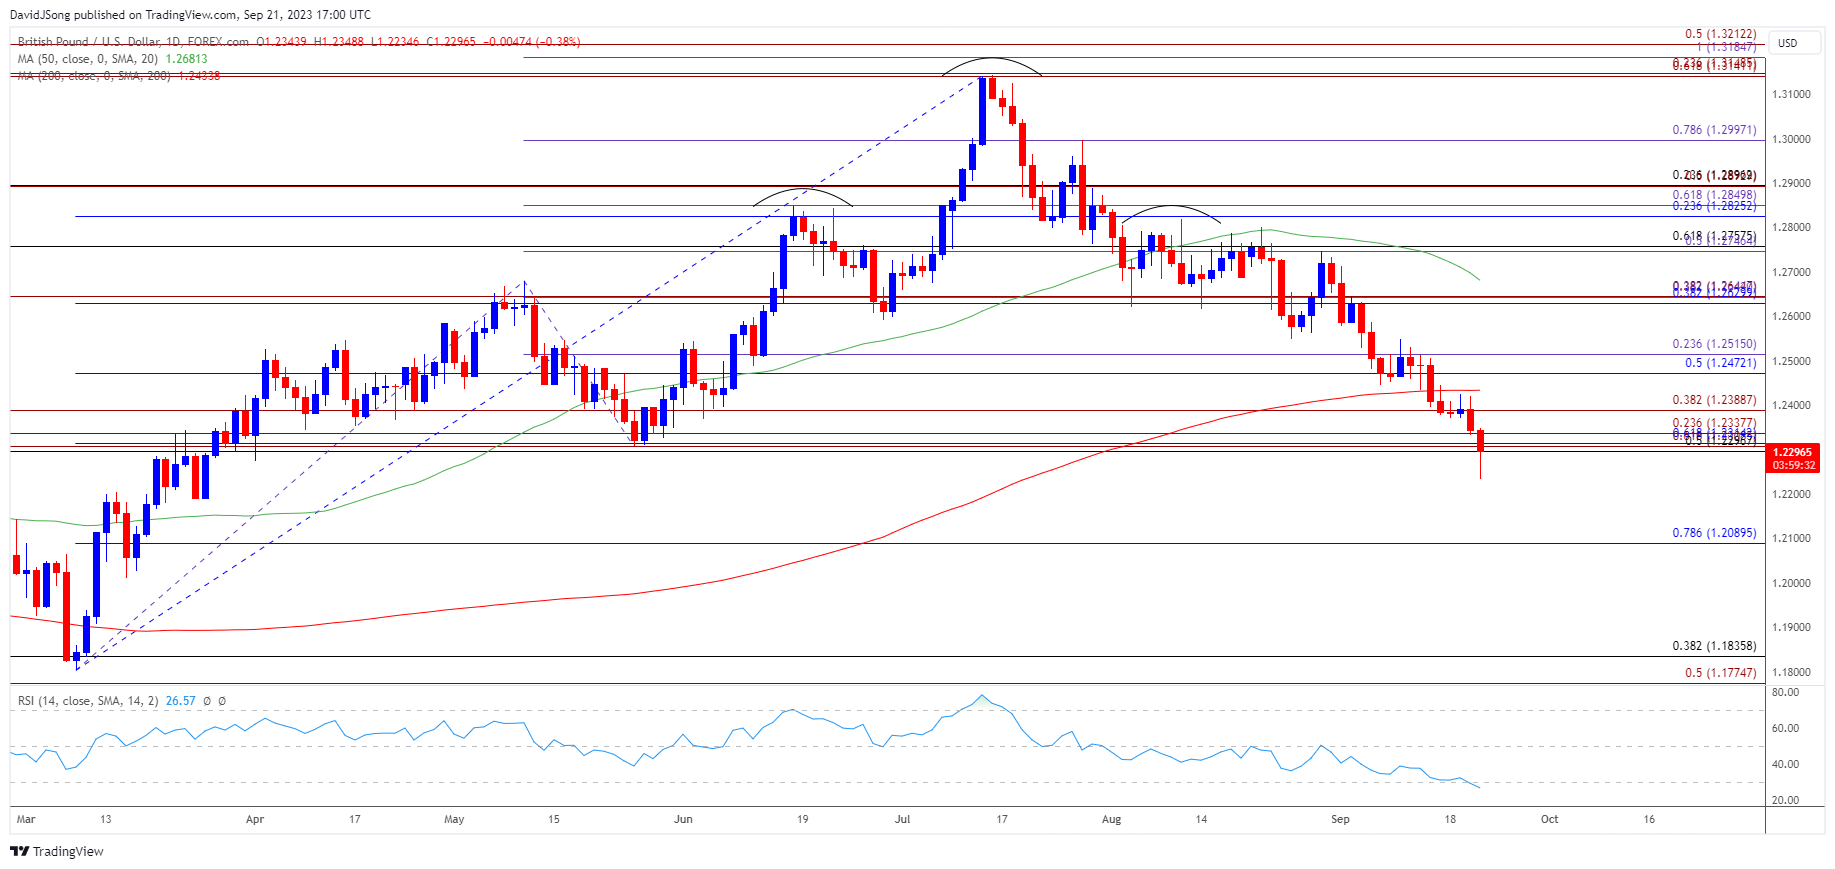1835x869 pixels.
Task: Click the 1.20000 price axis tick
Action: 1791,583
